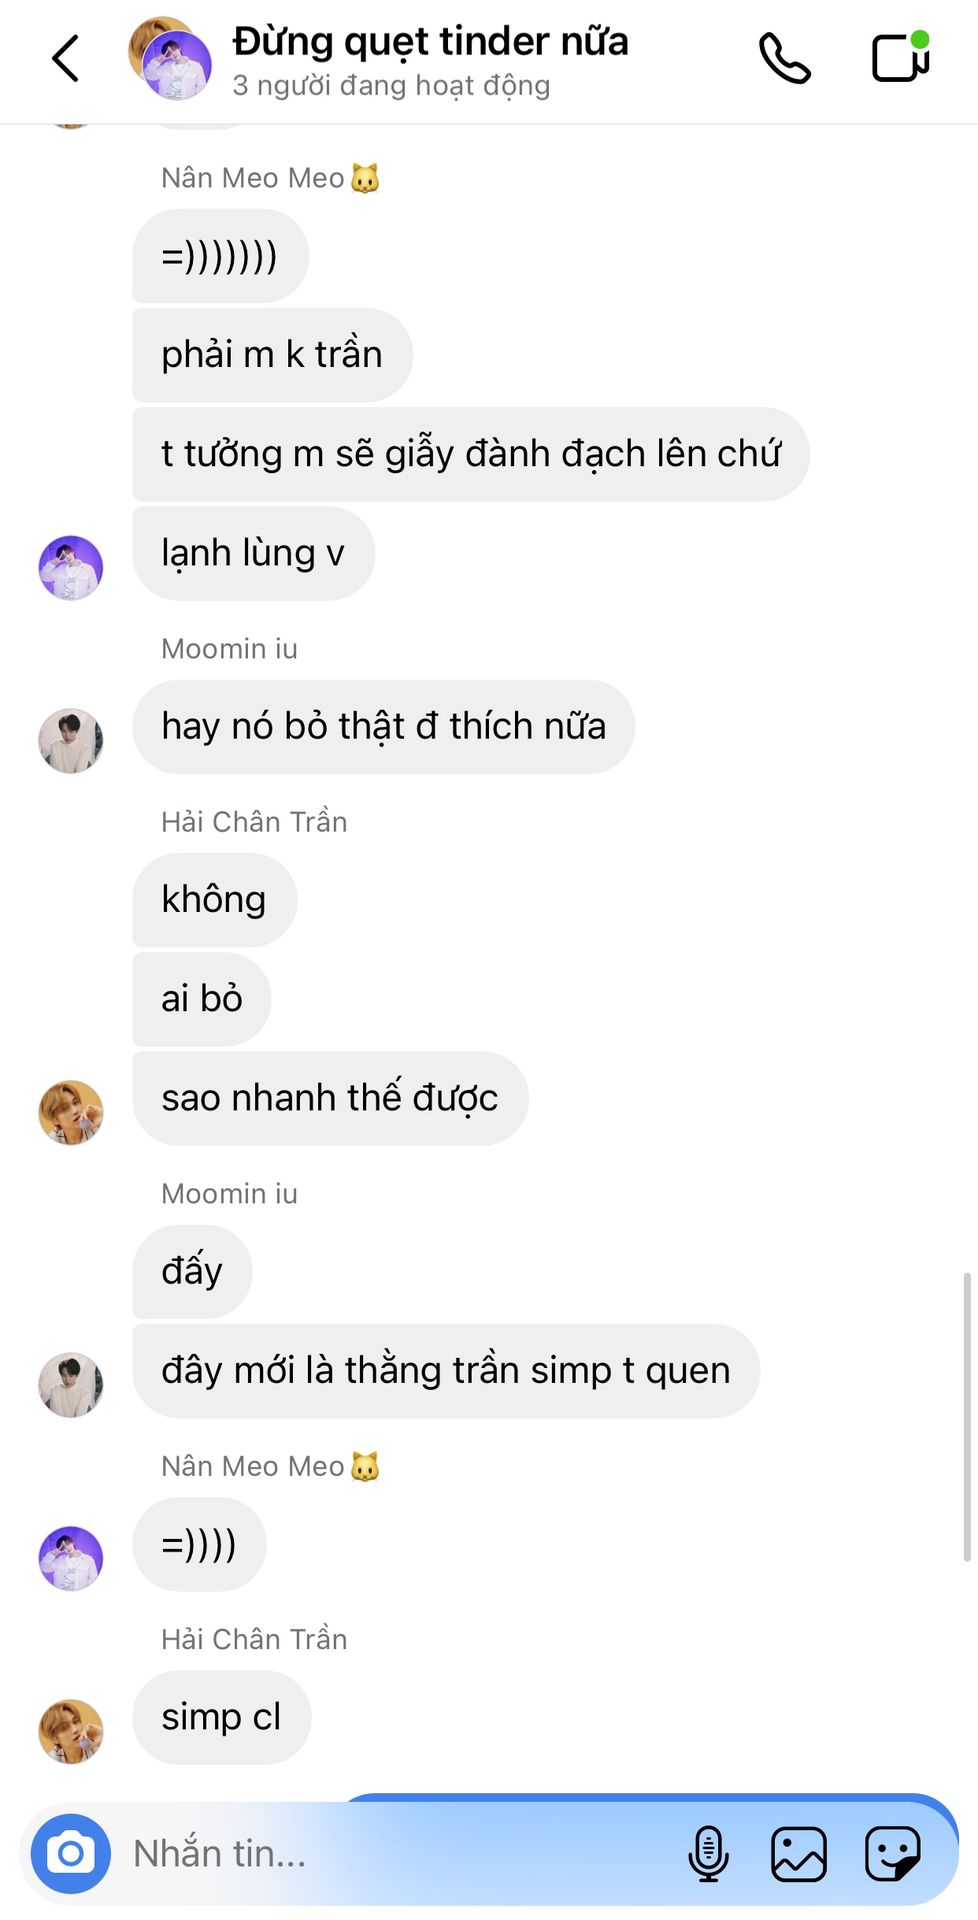This screenshot has height=1920, width=978.
Task: Start a video call with the group
Action: pyautogui.click(x=901, y=57)
